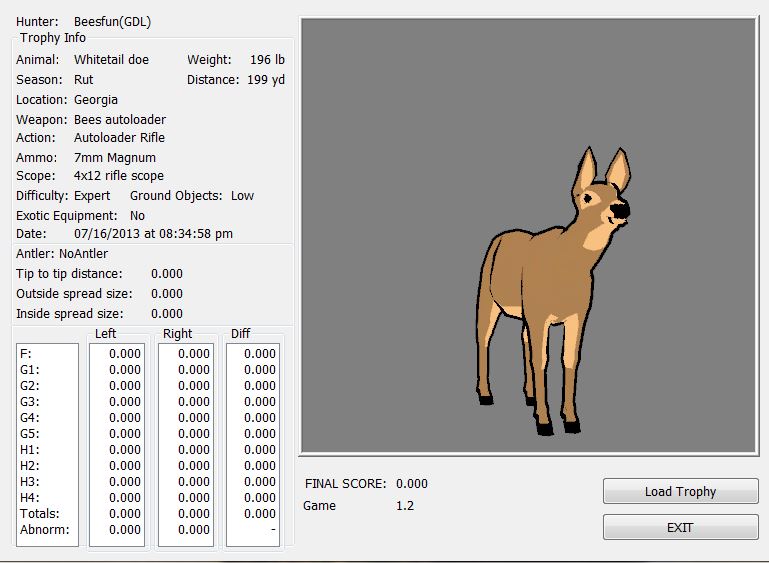The height and width of the screenshot is (563, 769).
Task: Click the FINAL SCORE value 0.000
Action: (x=412, y=484)
